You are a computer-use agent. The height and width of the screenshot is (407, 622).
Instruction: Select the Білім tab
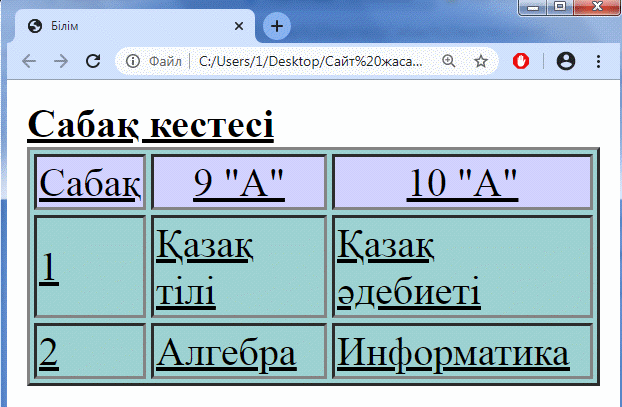point(135,26)
